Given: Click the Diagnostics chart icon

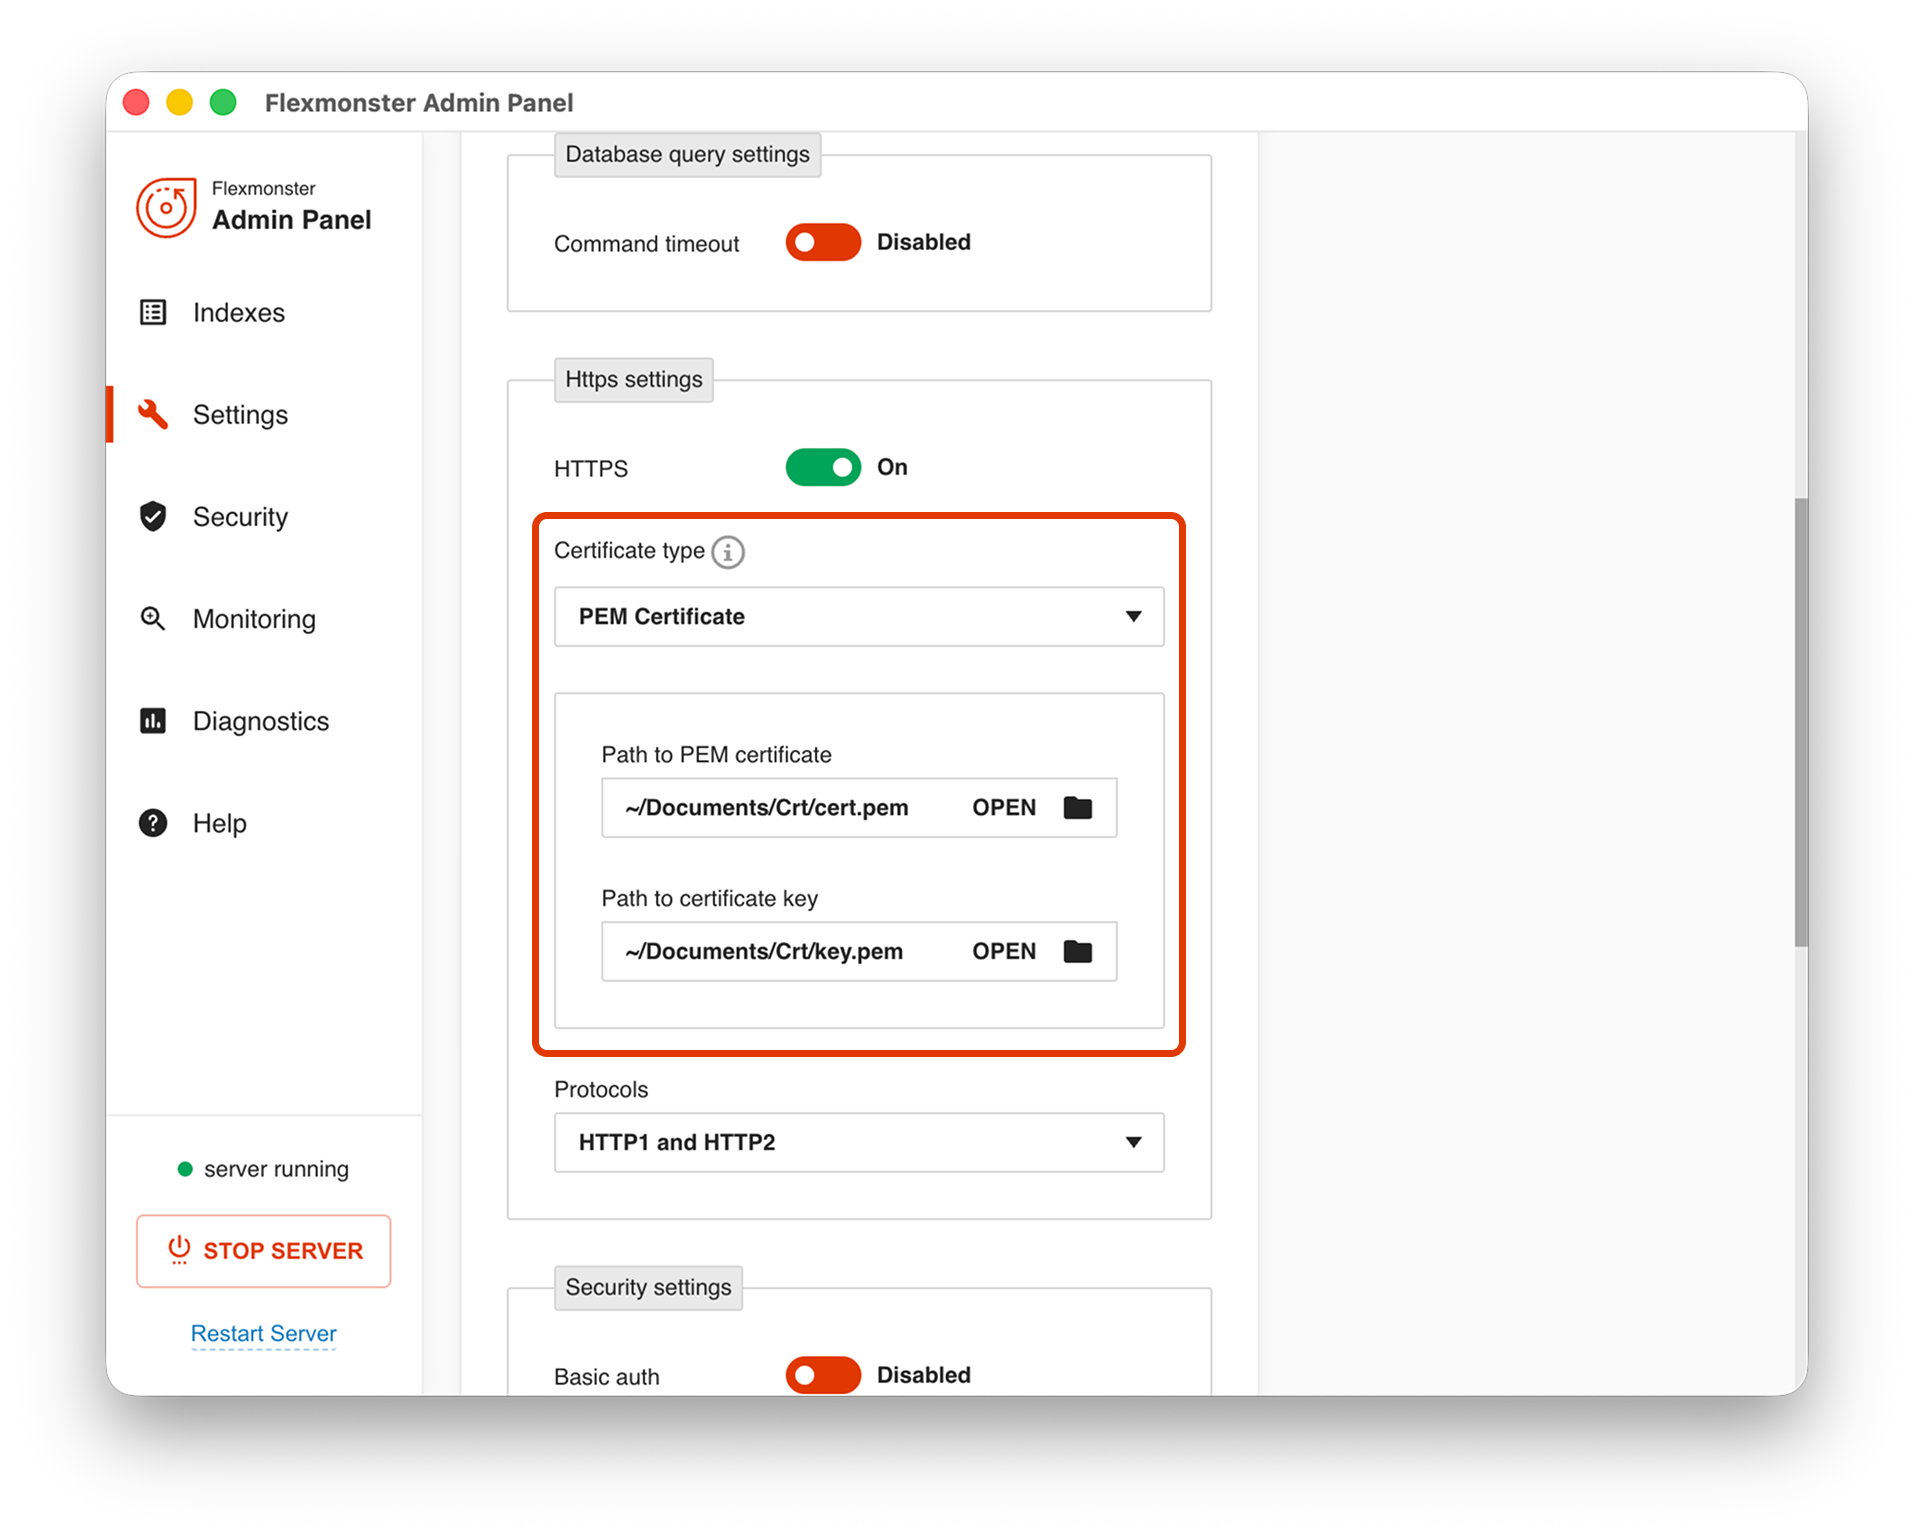Looking at the screenshot, I should 153,720.
